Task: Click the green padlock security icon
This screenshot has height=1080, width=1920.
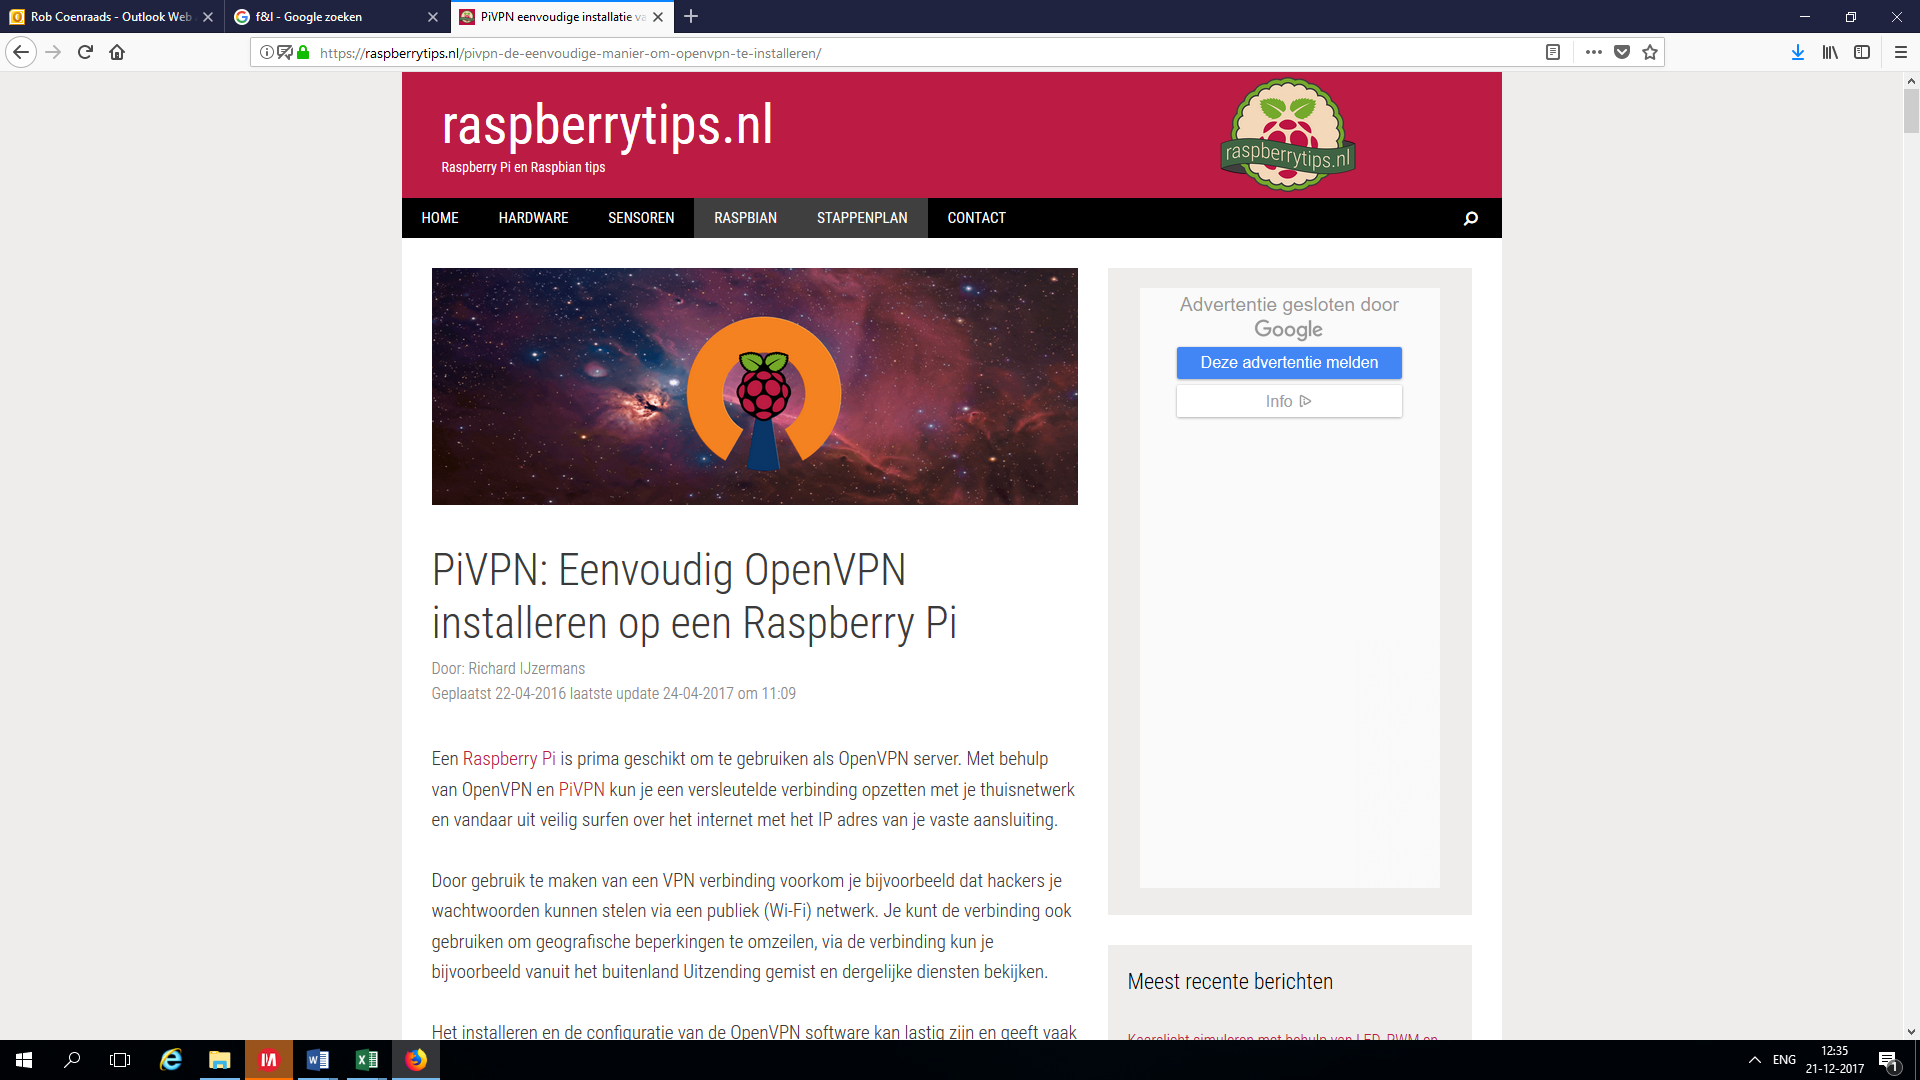Action: coord(303,52)
